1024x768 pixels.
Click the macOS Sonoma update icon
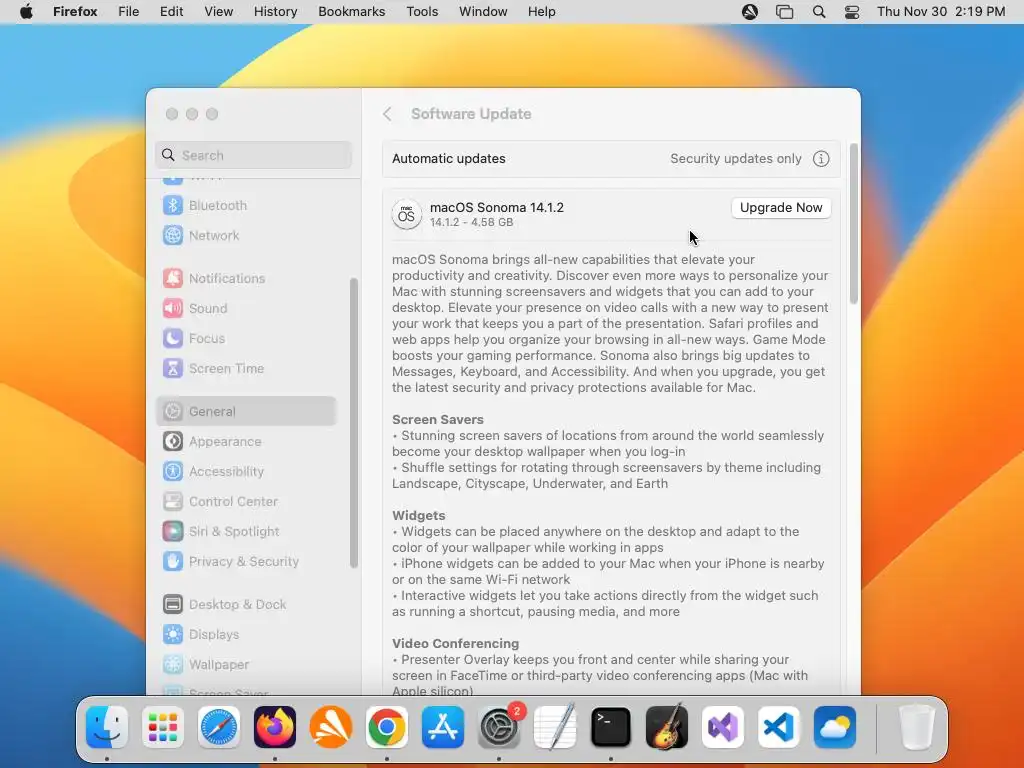coord(406,214)
